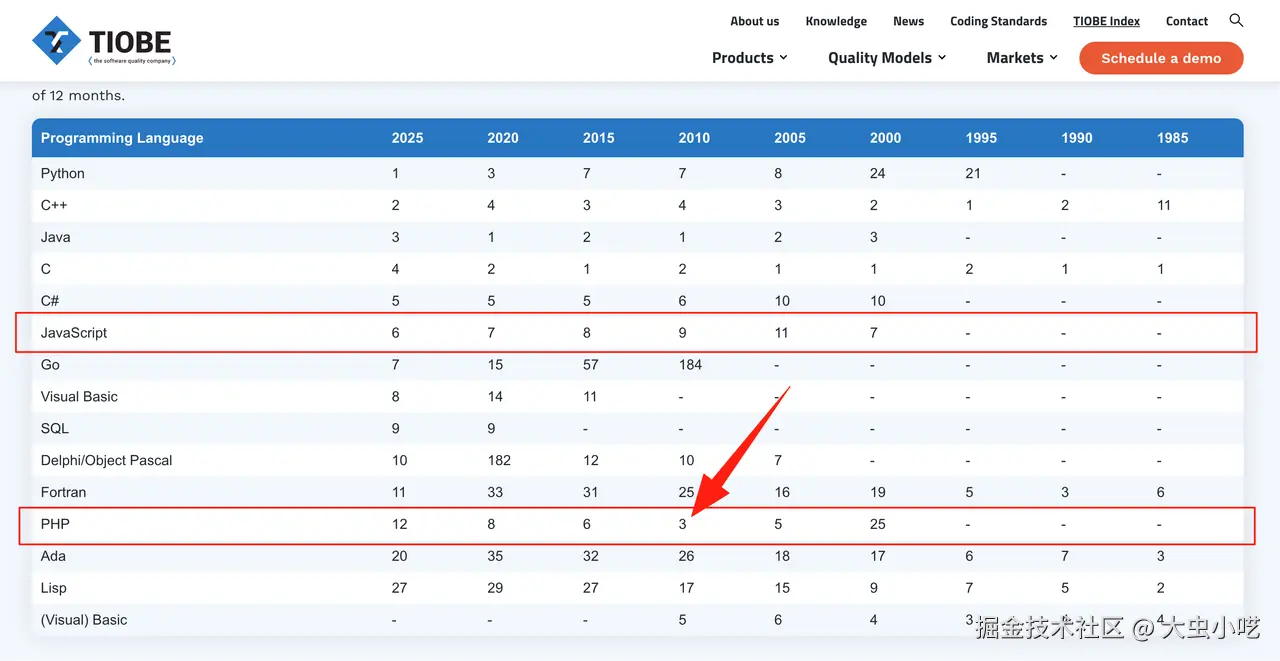Click Go's 2010 rank value 184
1280x661 pixels.
tap(691, 365)
